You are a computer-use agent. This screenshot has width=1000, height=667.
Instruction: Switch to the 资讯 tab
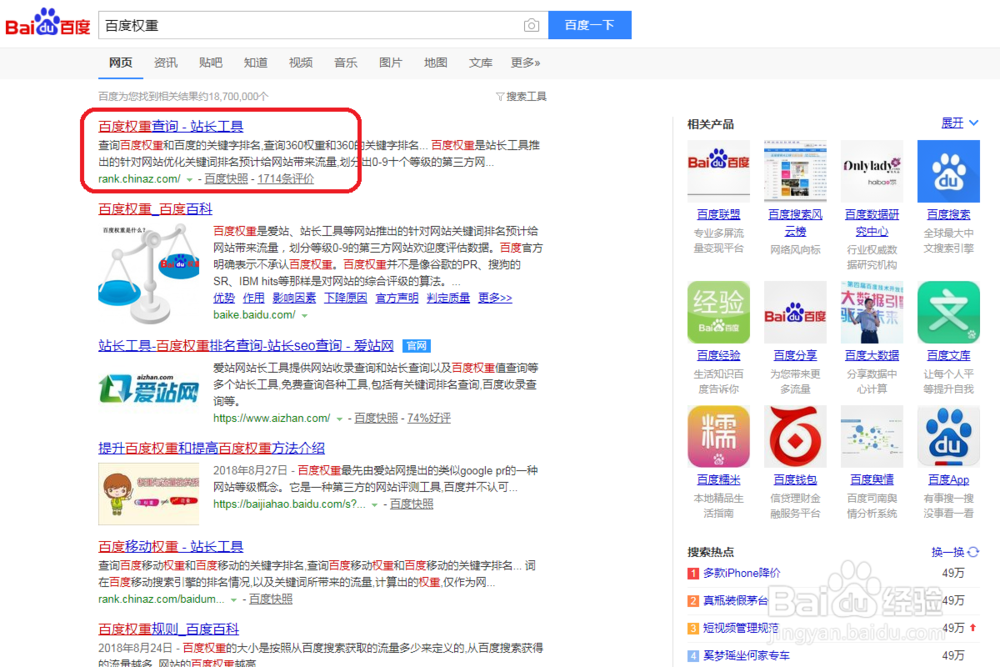tap(166, 62)
